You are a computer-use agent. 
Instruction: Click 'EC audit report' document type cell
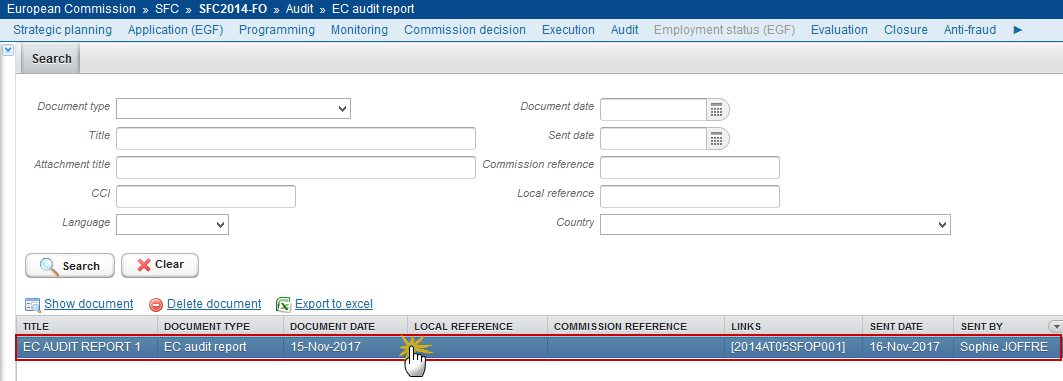click(220, 347)
